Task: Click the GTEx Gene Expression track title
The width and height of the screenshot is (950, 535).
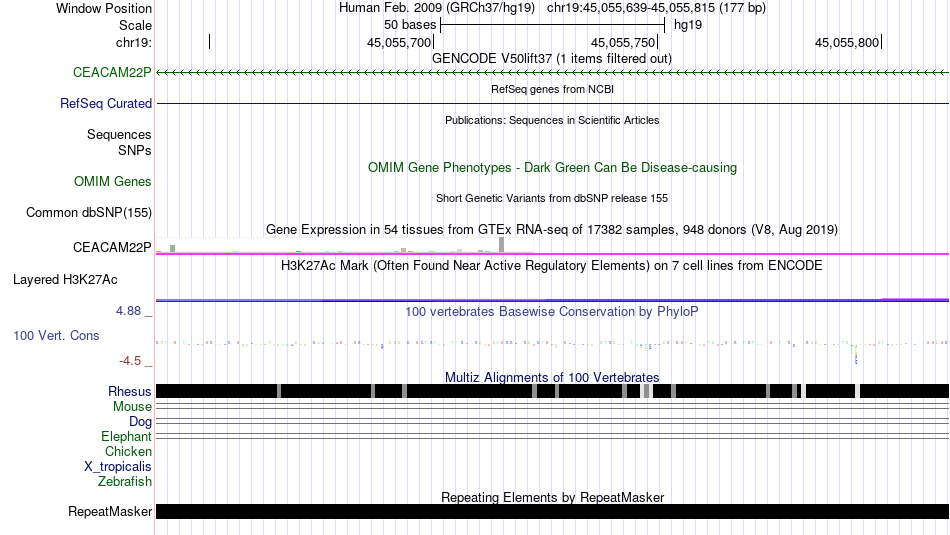Action: point(552,230)
